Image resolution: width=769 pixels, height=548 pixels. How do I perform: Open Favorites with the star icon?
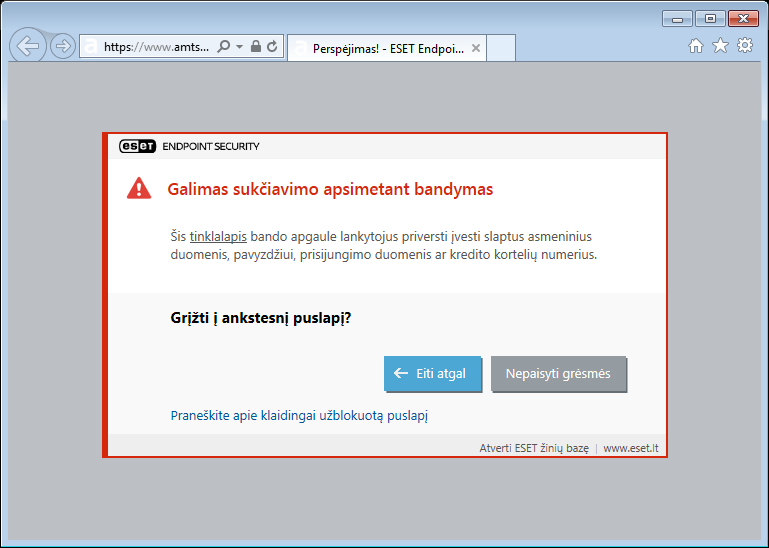pyautogui.click(x=720, y=46)
